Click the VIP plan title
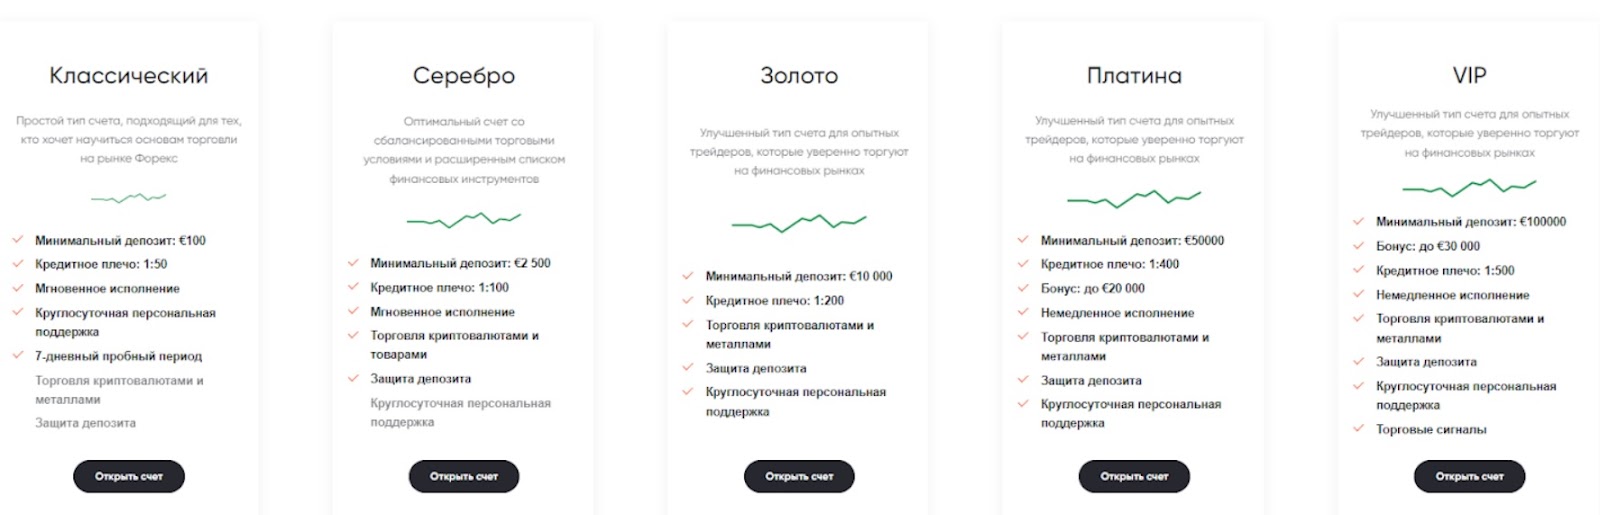Image resolution: width=1600 pixels, height=515 pixels. (1469, 76)
